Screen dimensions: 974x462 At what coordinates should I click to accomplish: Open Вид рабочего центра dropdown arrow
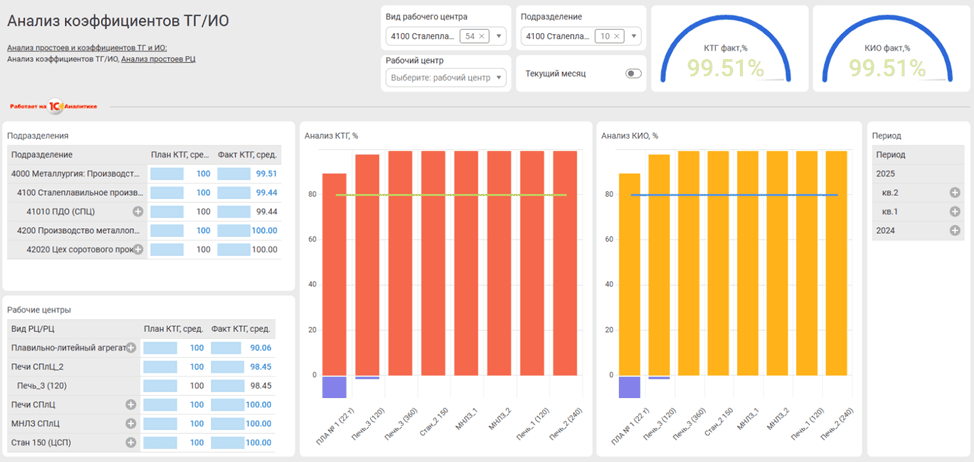point(498,37)
